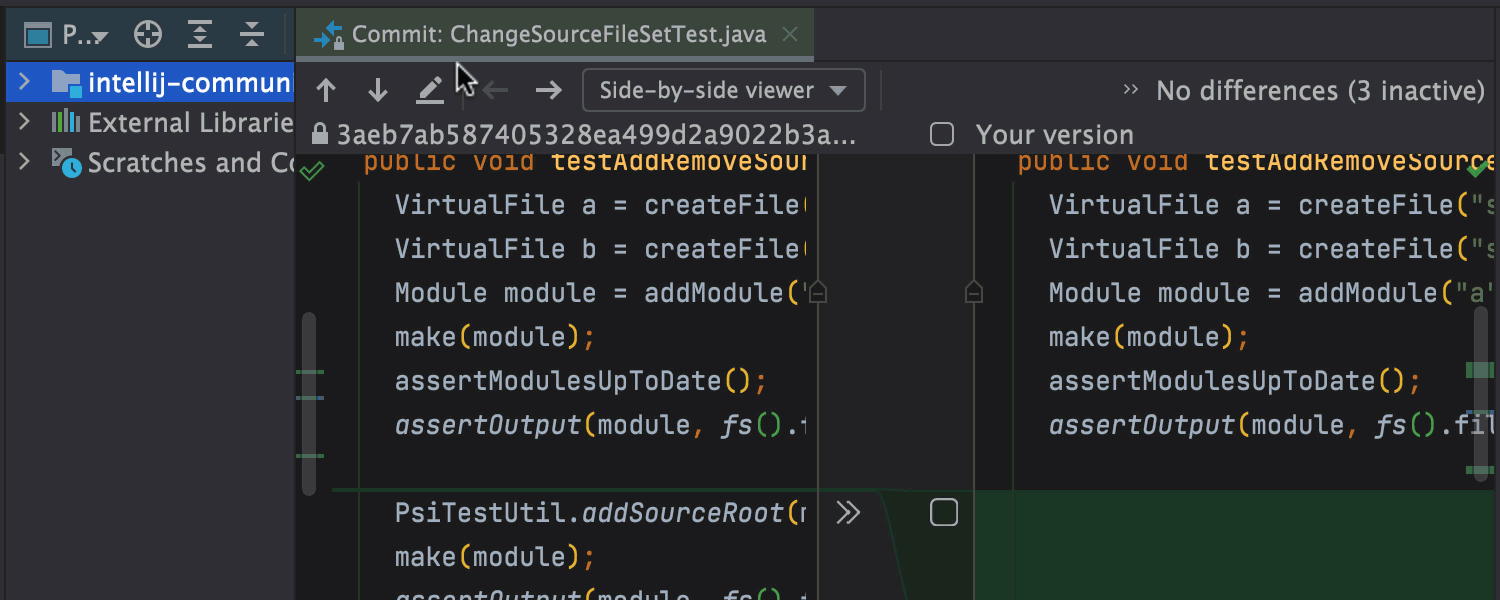1500x600 pixels.
Task: Close the ChangeSourceFileSetTest.java commit tab
Action: coord(790,35)
